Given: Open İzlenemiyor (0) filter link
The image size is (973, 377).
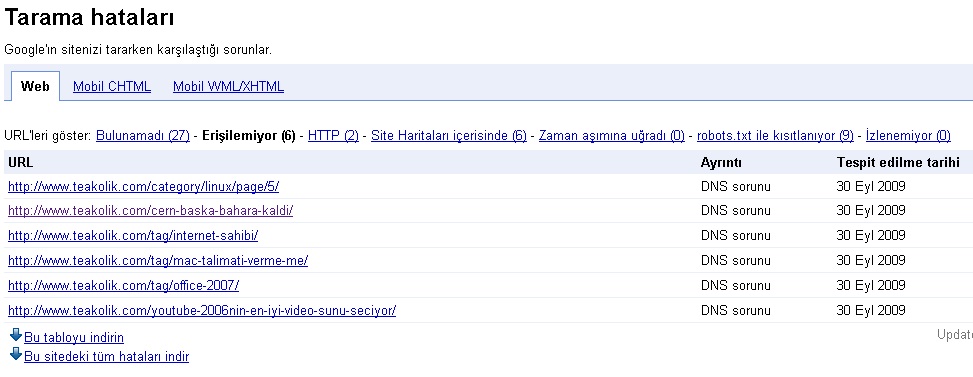Looking at the screenshot, I should [908, 136].
